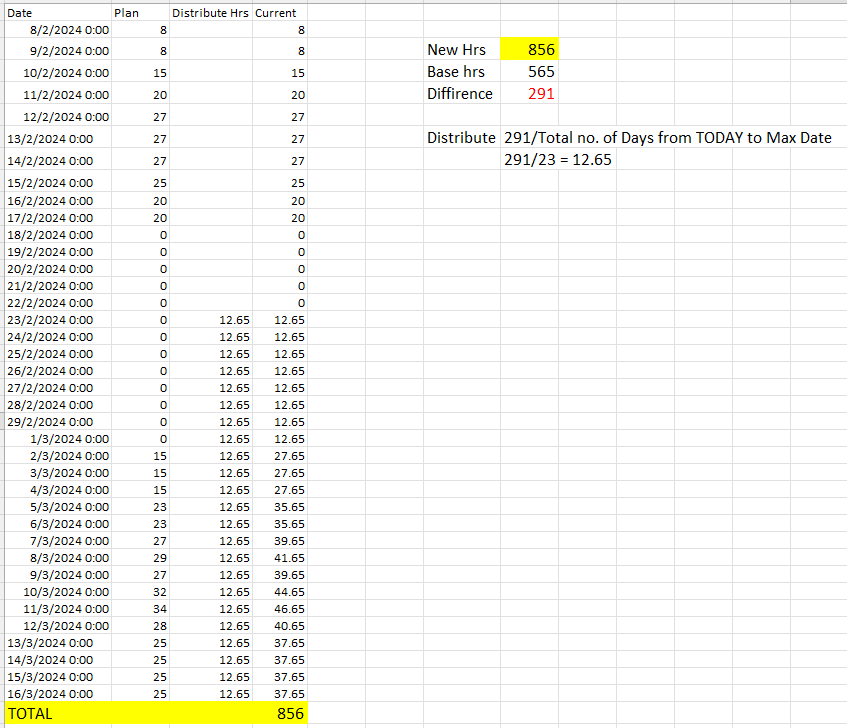Click the Plan value 29 for 8/3/2024
This screenshot has height=728, width=847.
point(140,558)
